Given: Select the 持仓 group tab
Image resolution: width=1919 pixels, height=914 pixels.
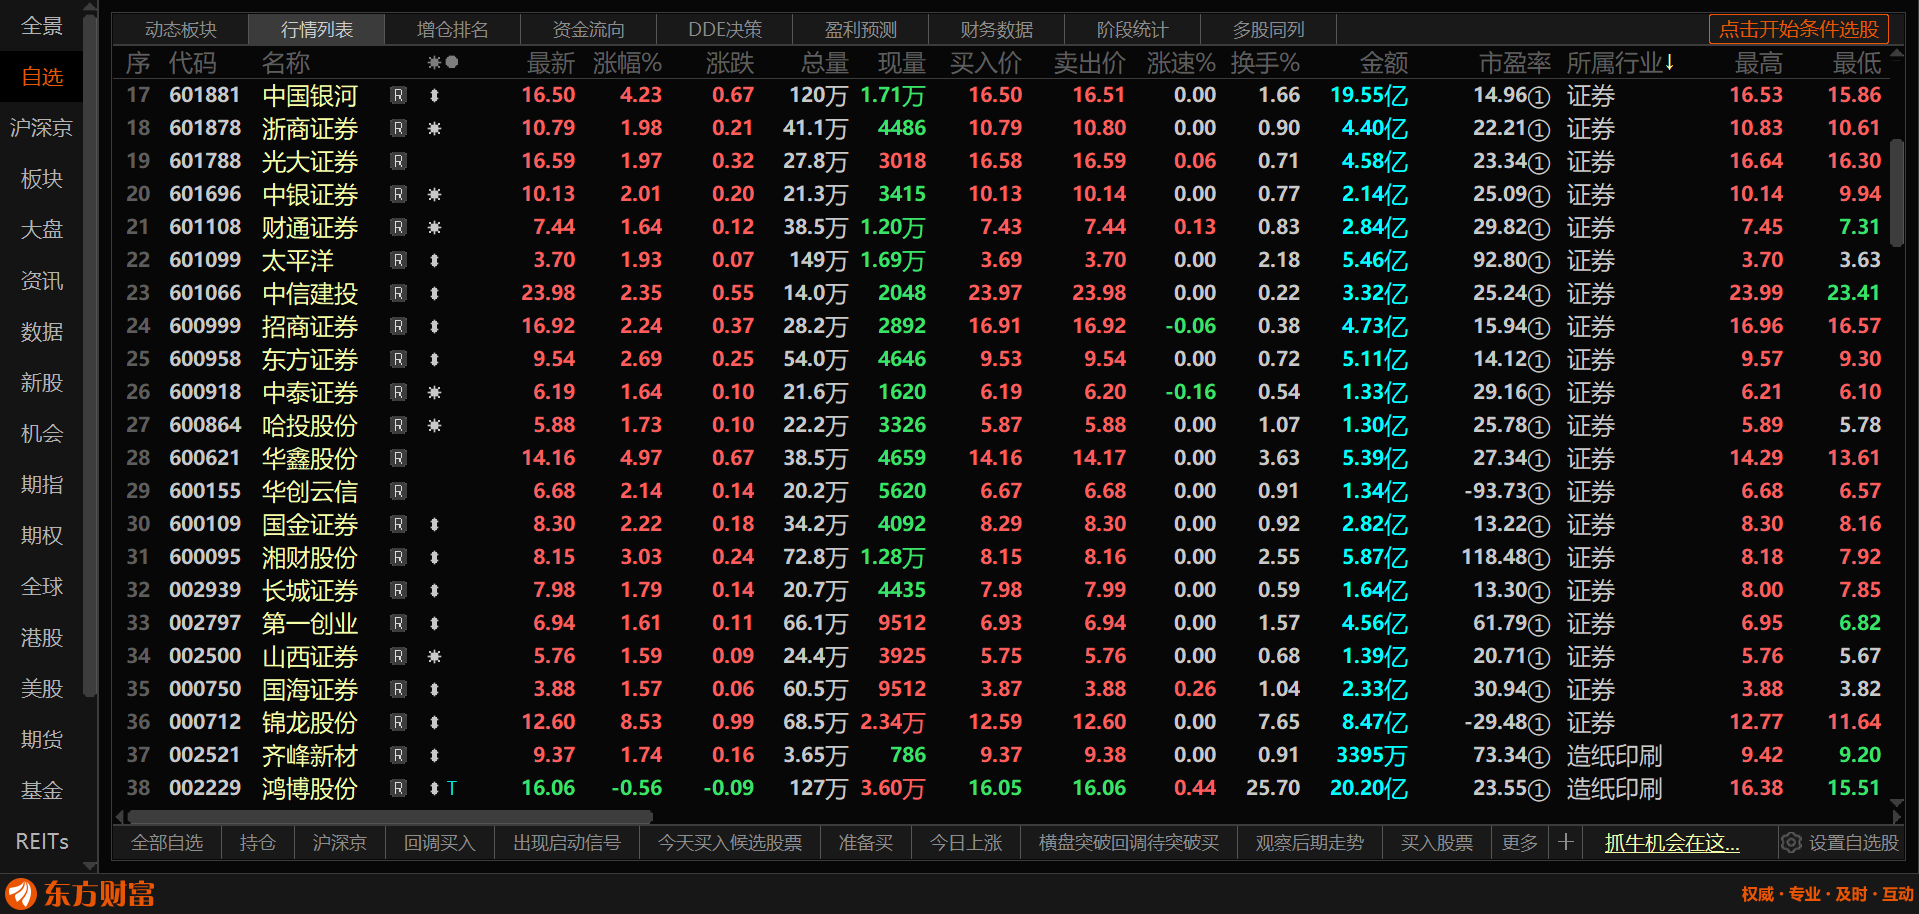Looking at the screenshot, I should coord(258,843).
